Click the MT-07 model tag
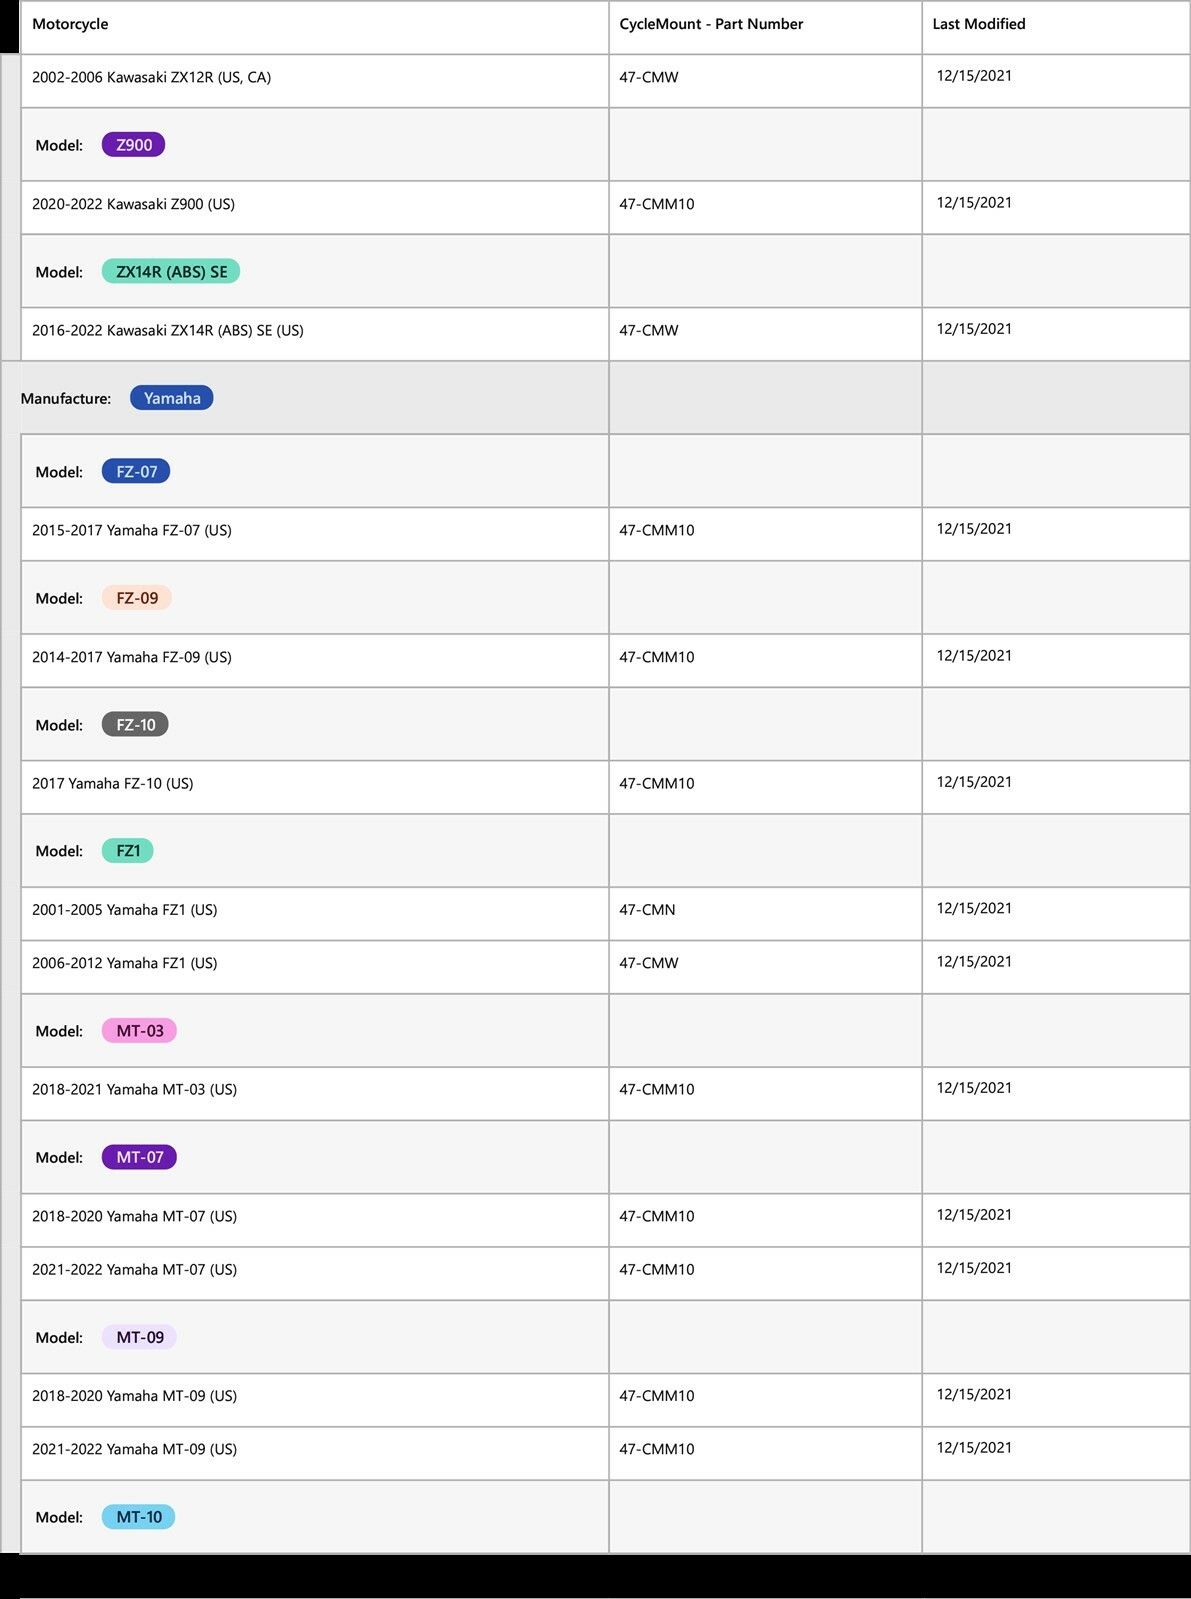 139,1157
